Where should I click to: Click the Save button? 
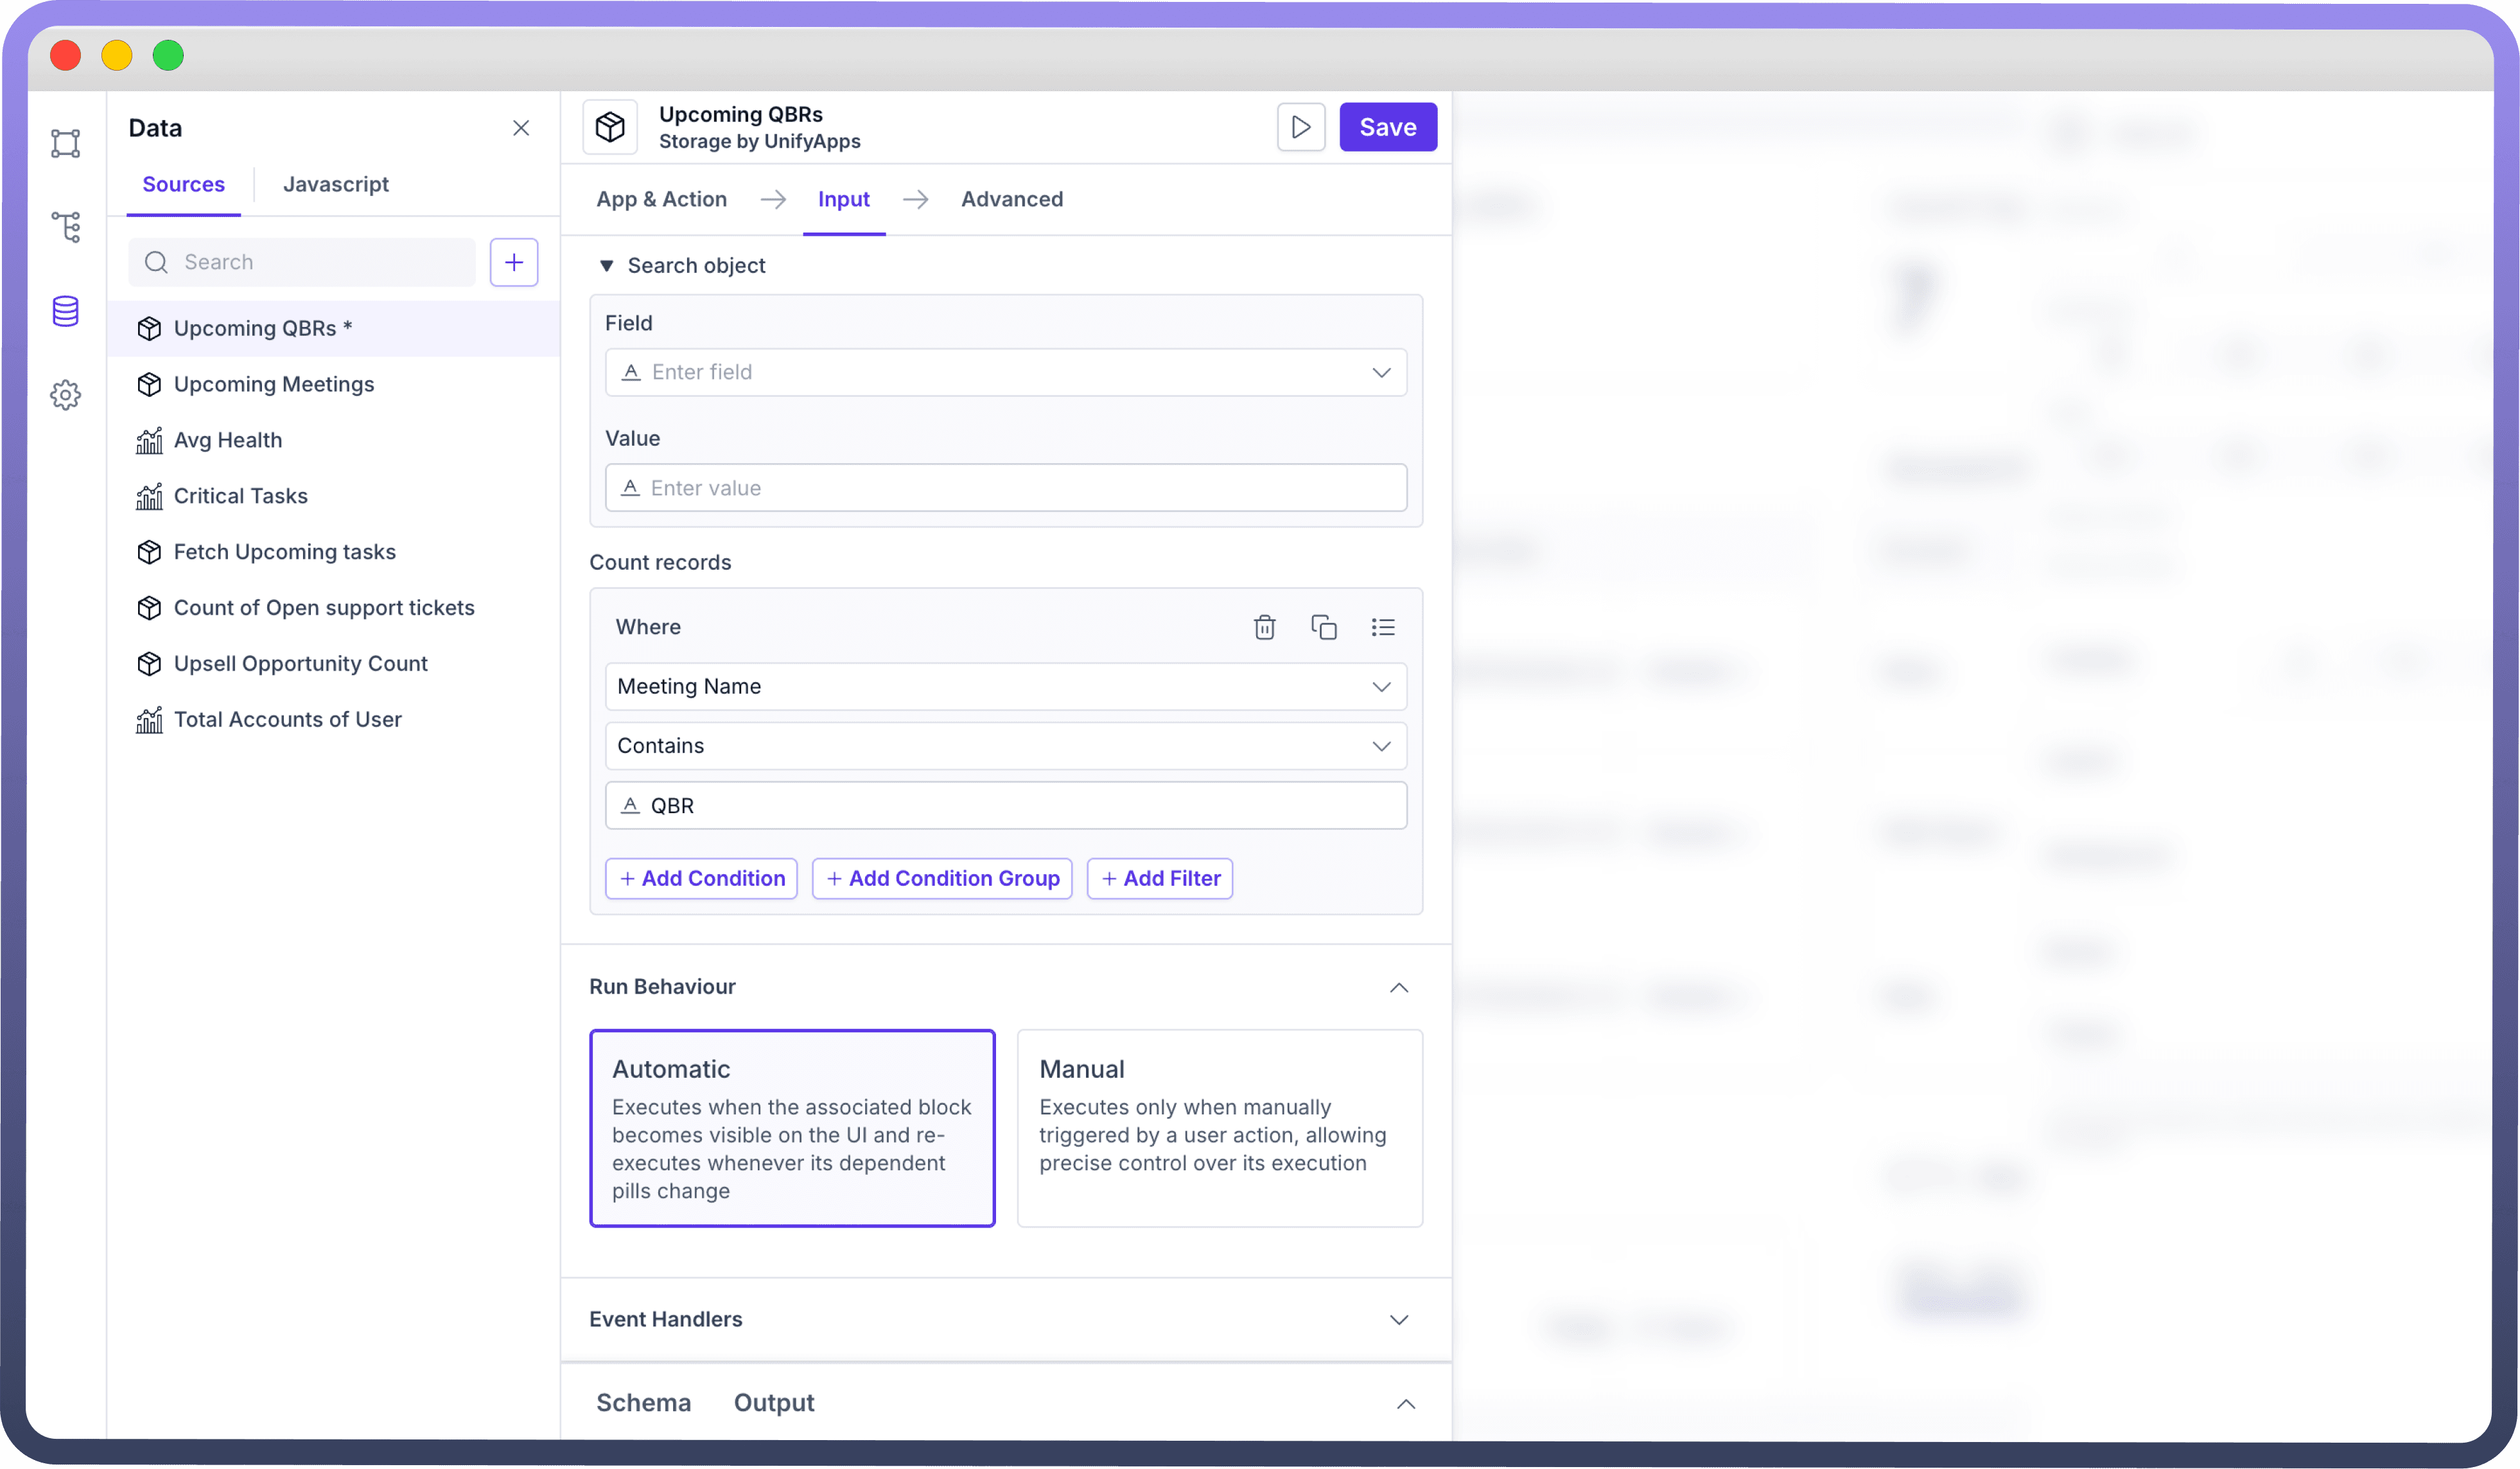point(1387,127)
